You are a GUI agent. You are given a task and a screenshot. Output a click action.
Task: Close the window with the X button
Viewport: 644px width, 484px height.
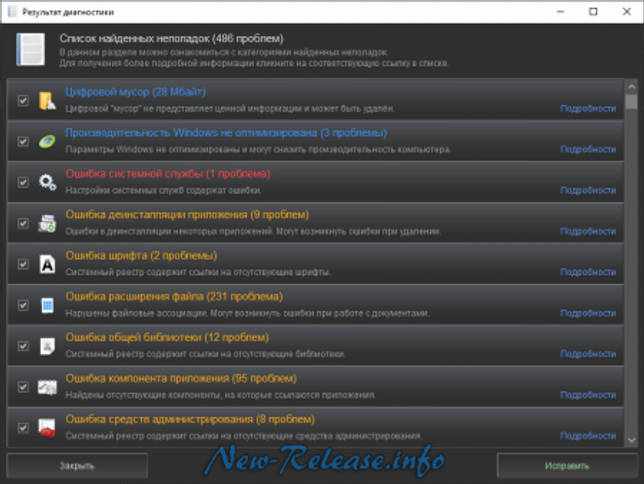pyautogui.click(x=627, y=12)
